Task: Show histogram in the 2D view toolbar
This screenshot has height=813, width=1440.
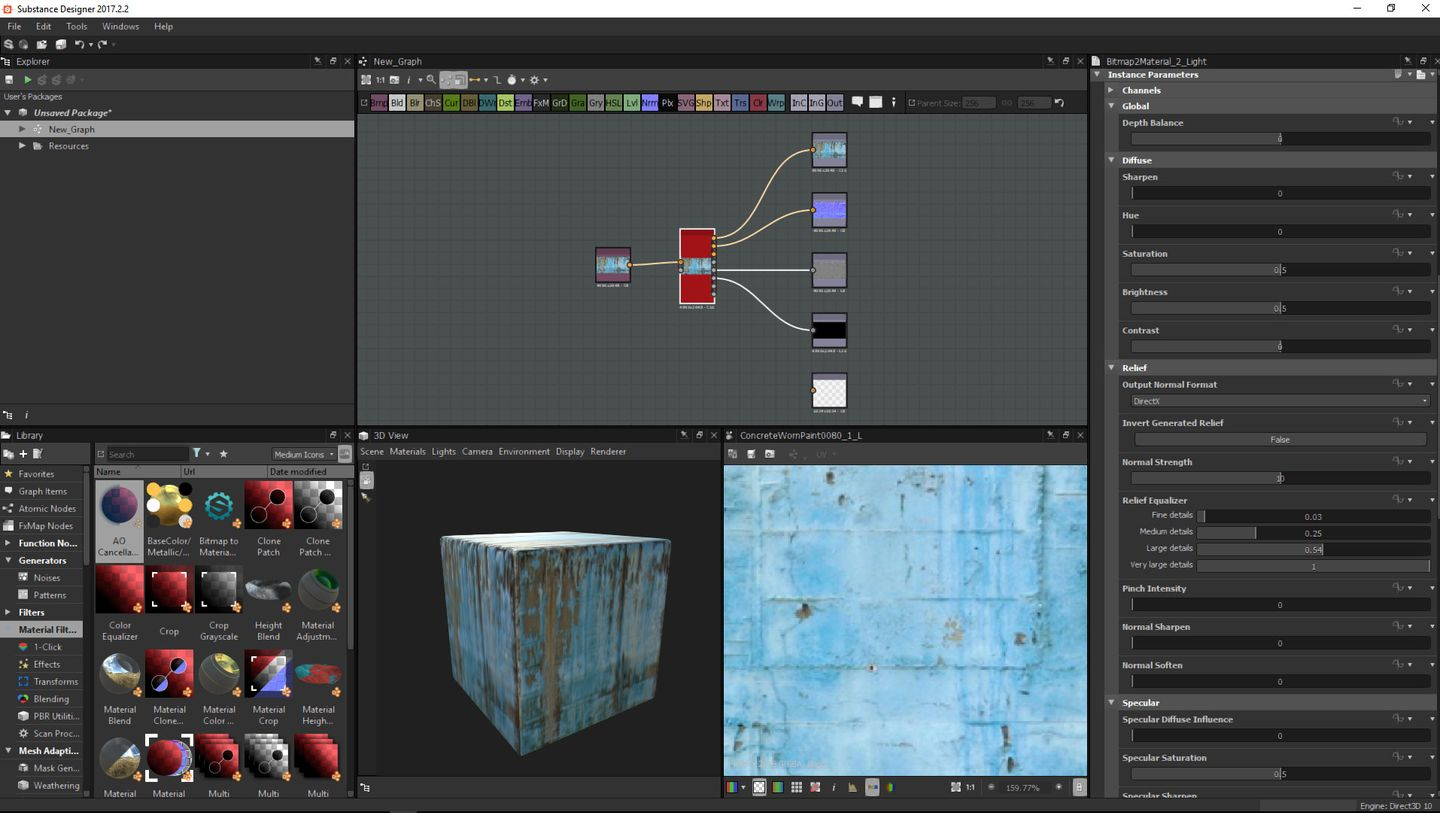Action: (x=851, y=788)
